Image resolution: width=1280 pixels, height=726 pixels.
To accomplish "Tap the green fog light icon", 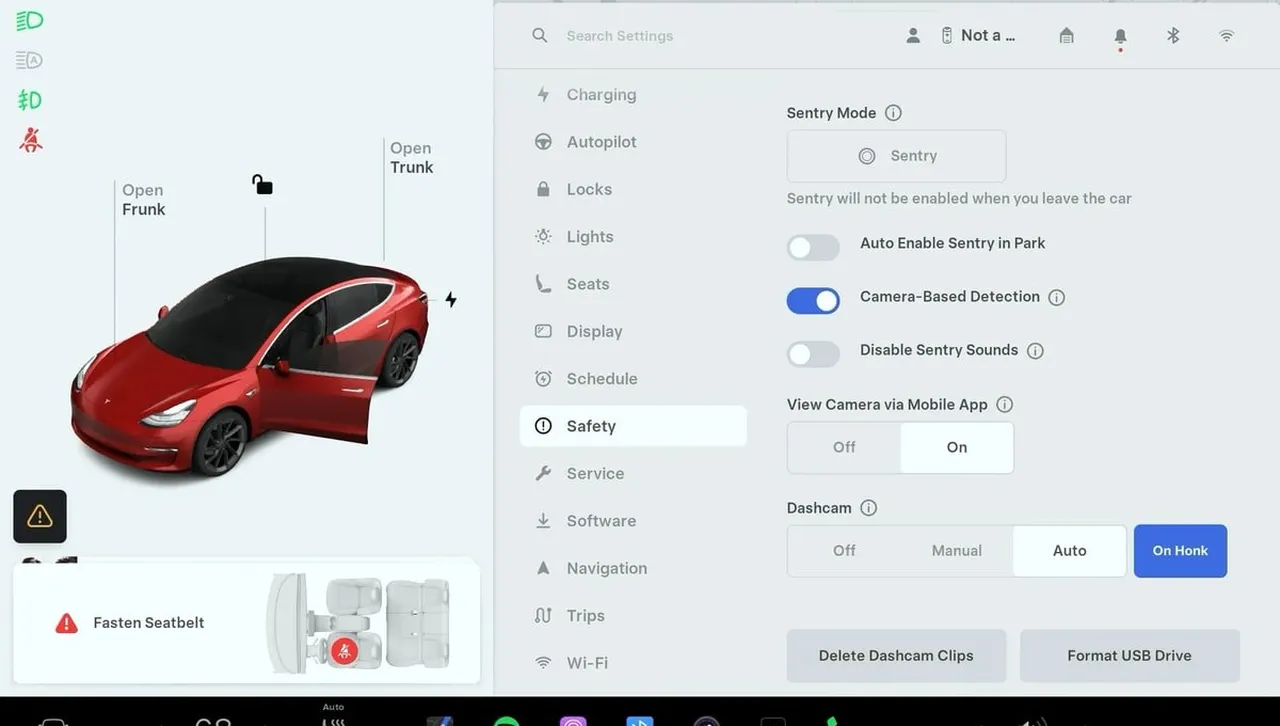I will 29,100.
